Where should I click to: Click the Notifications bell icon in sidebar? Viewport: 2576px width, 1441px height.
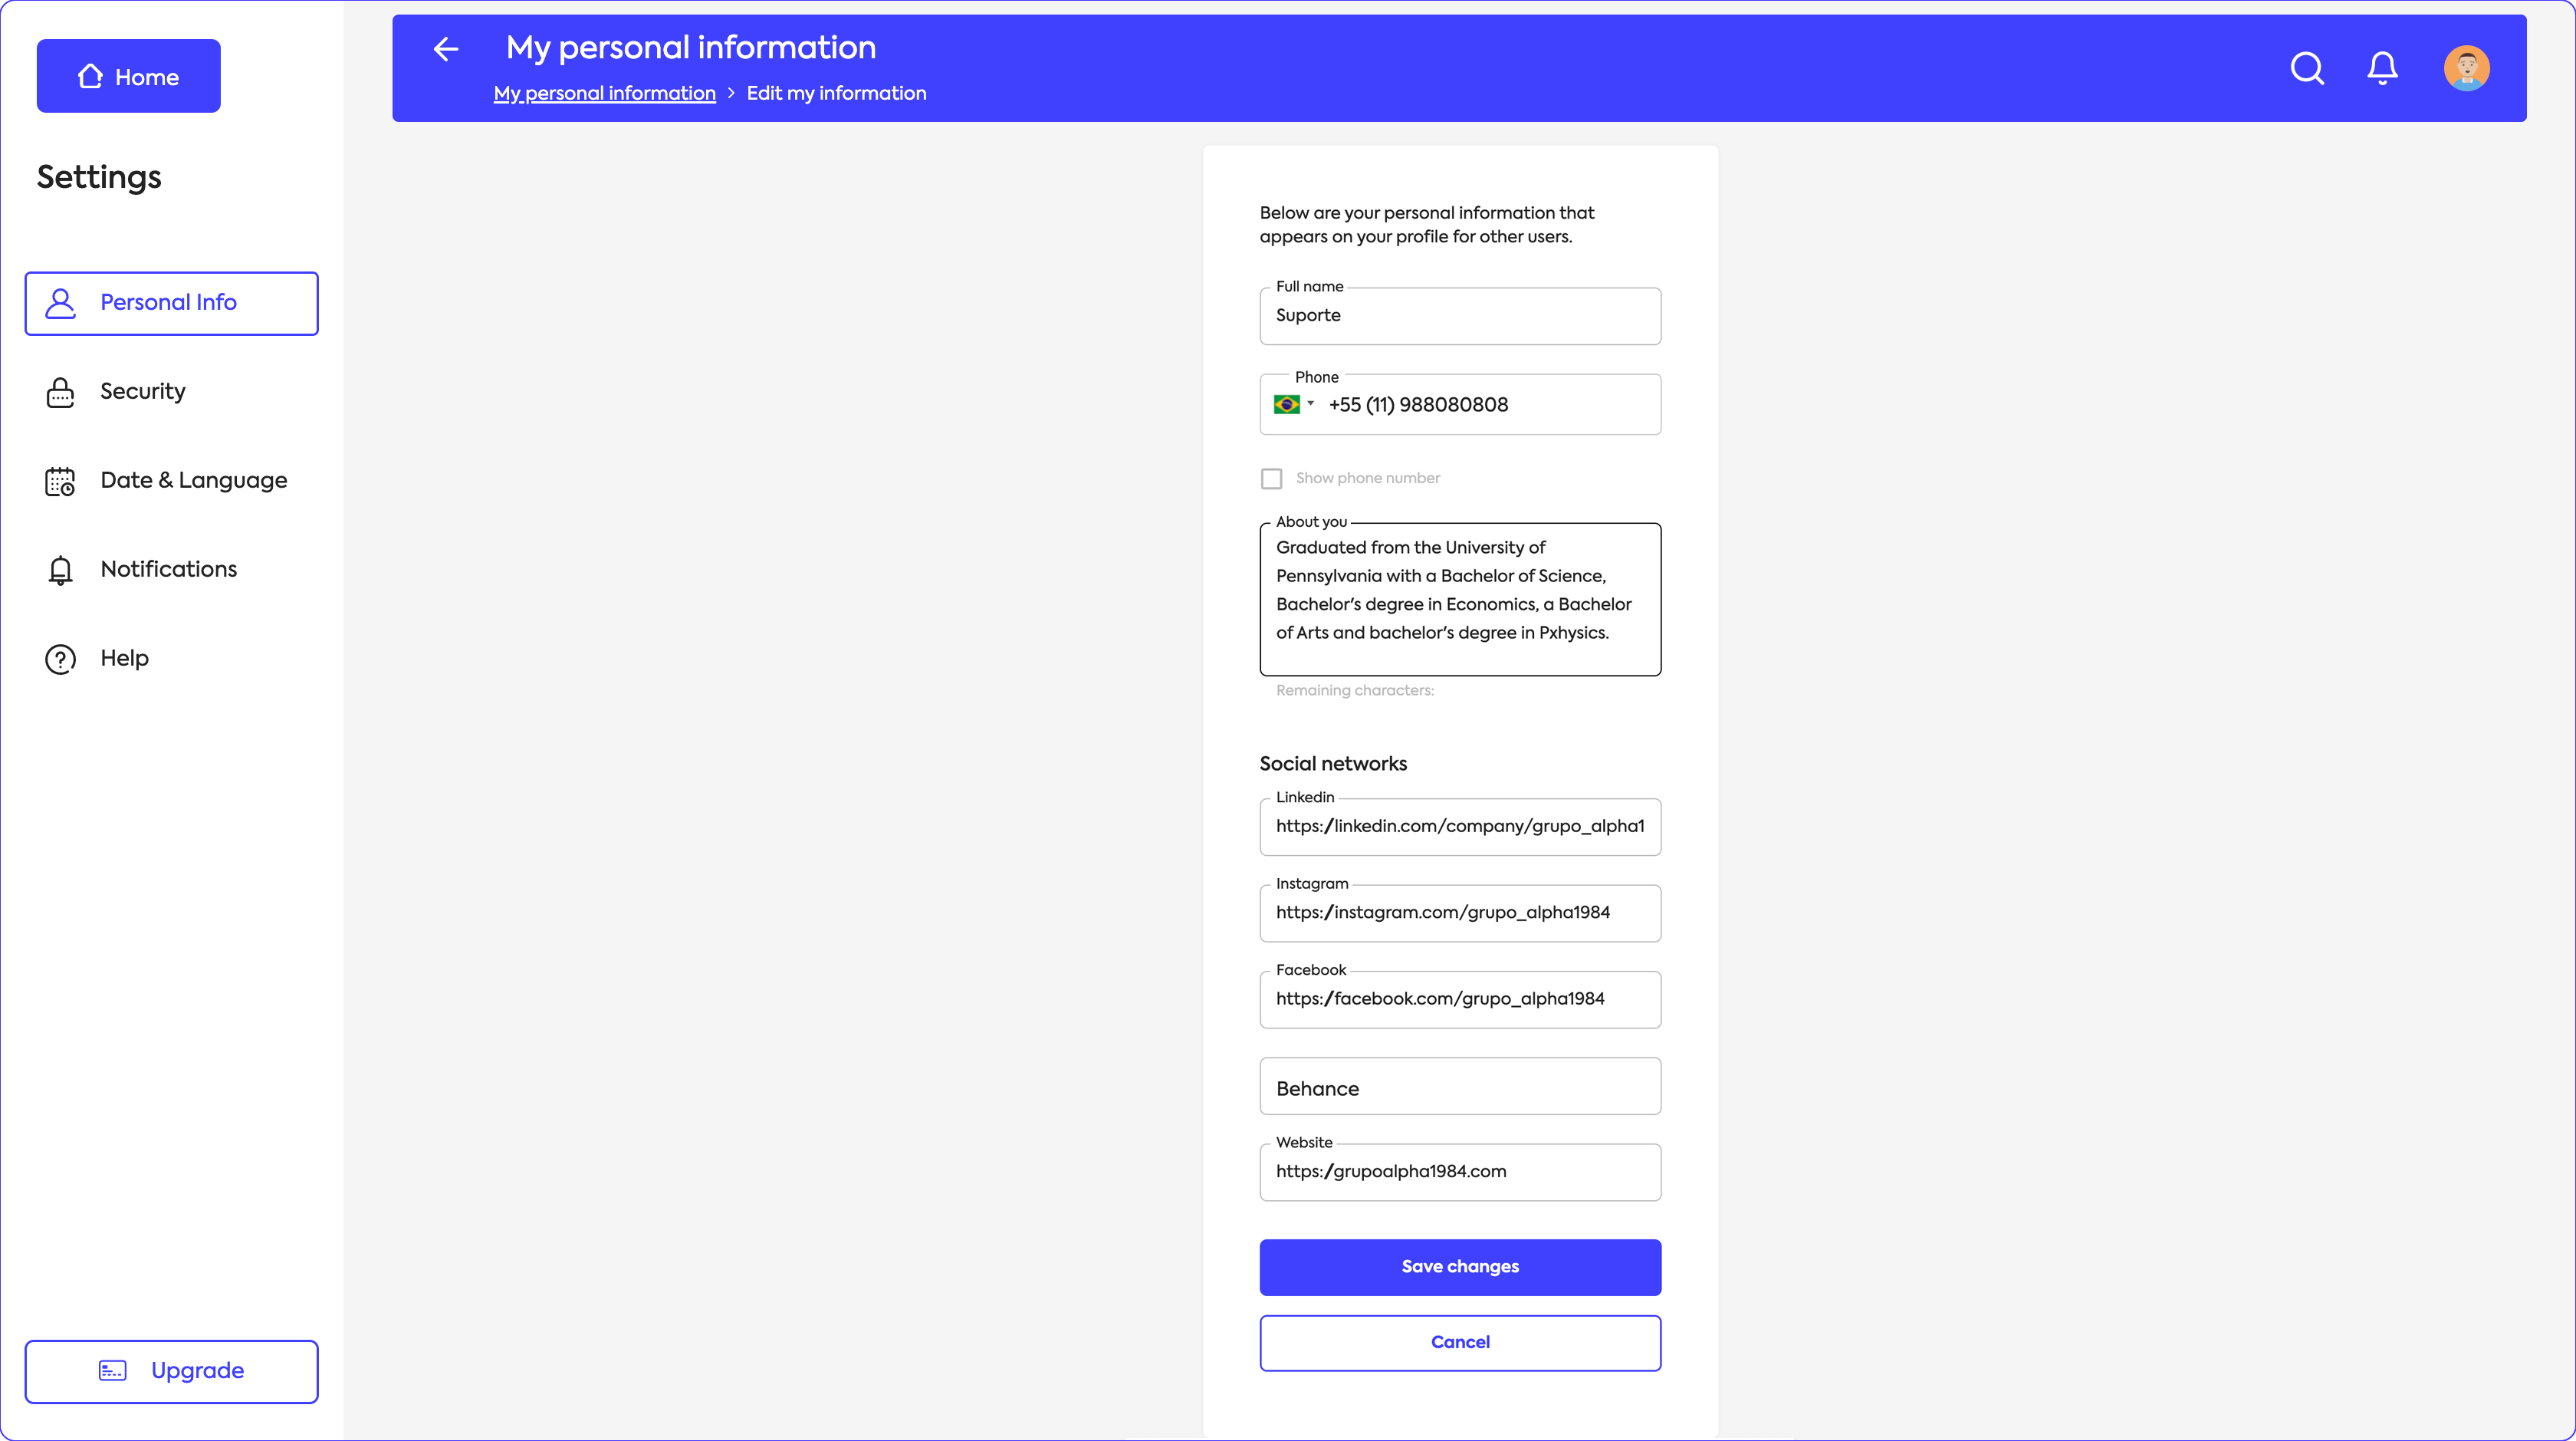60,570
